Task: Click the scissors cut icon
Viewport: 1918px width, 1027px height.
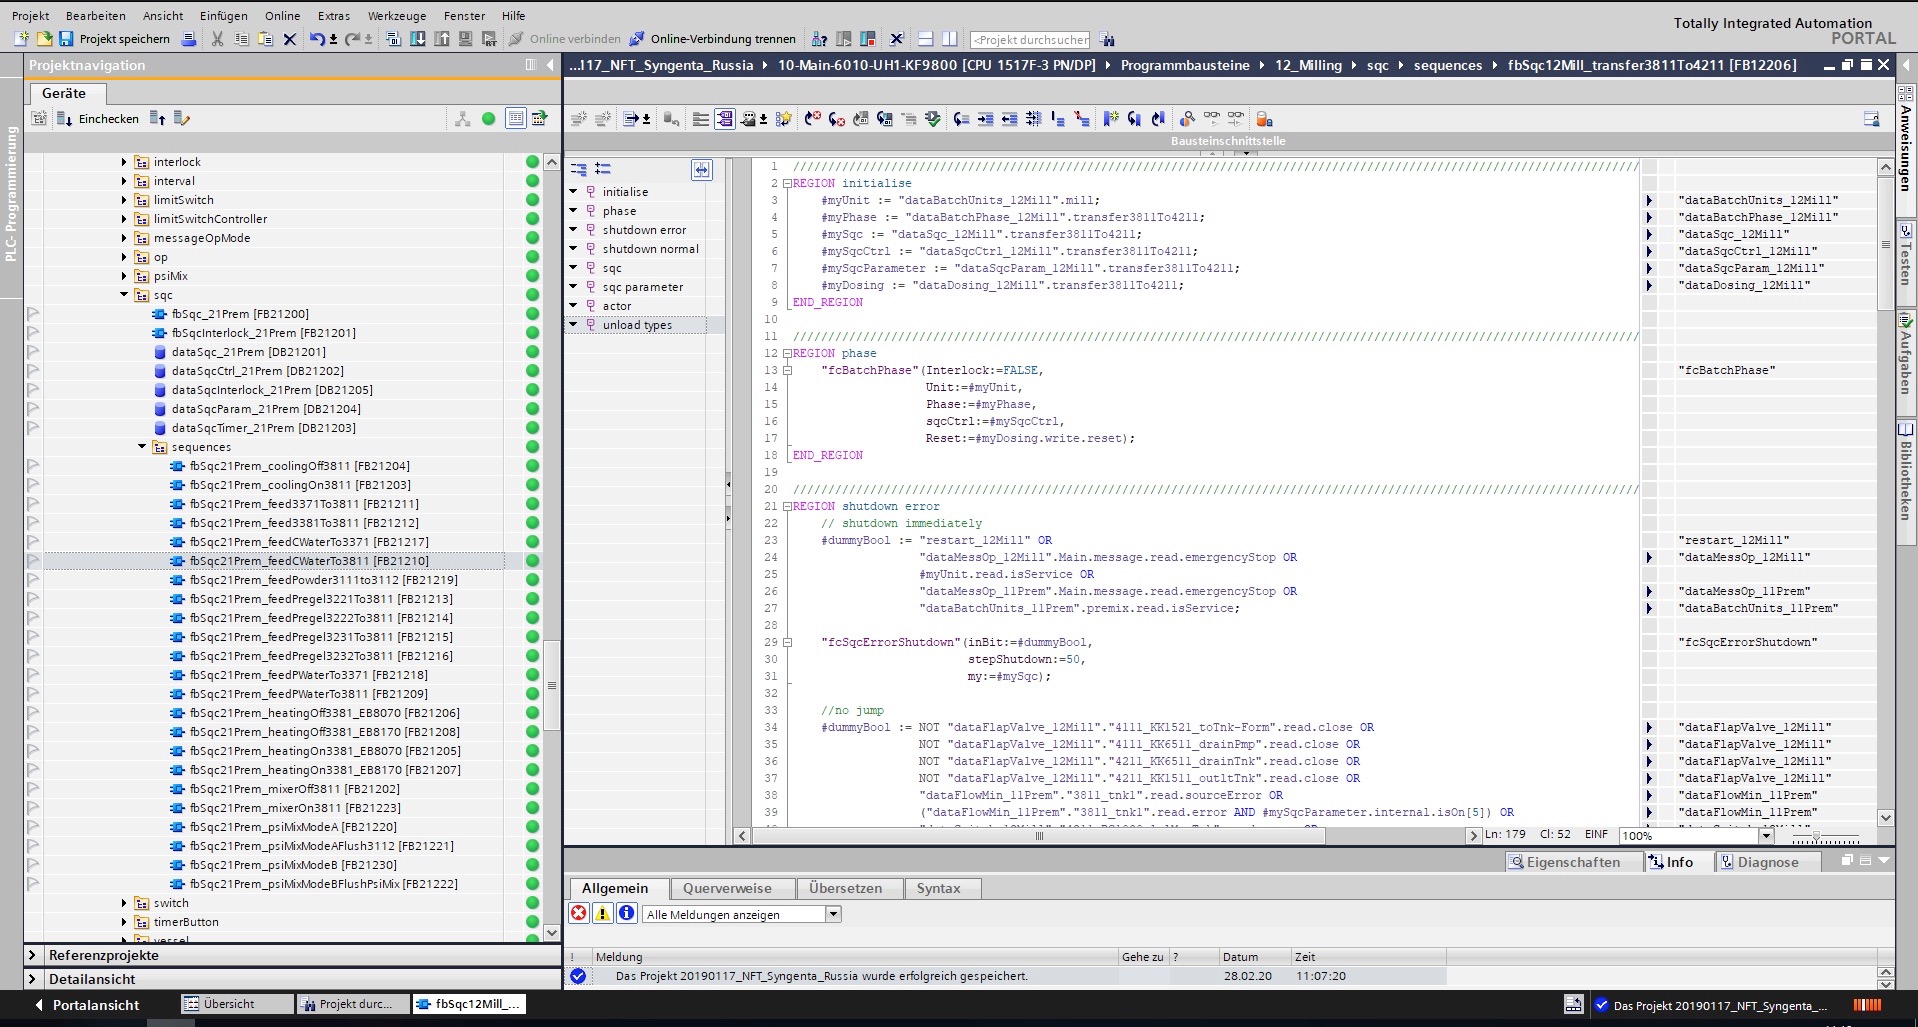Action: click(217, 39)
